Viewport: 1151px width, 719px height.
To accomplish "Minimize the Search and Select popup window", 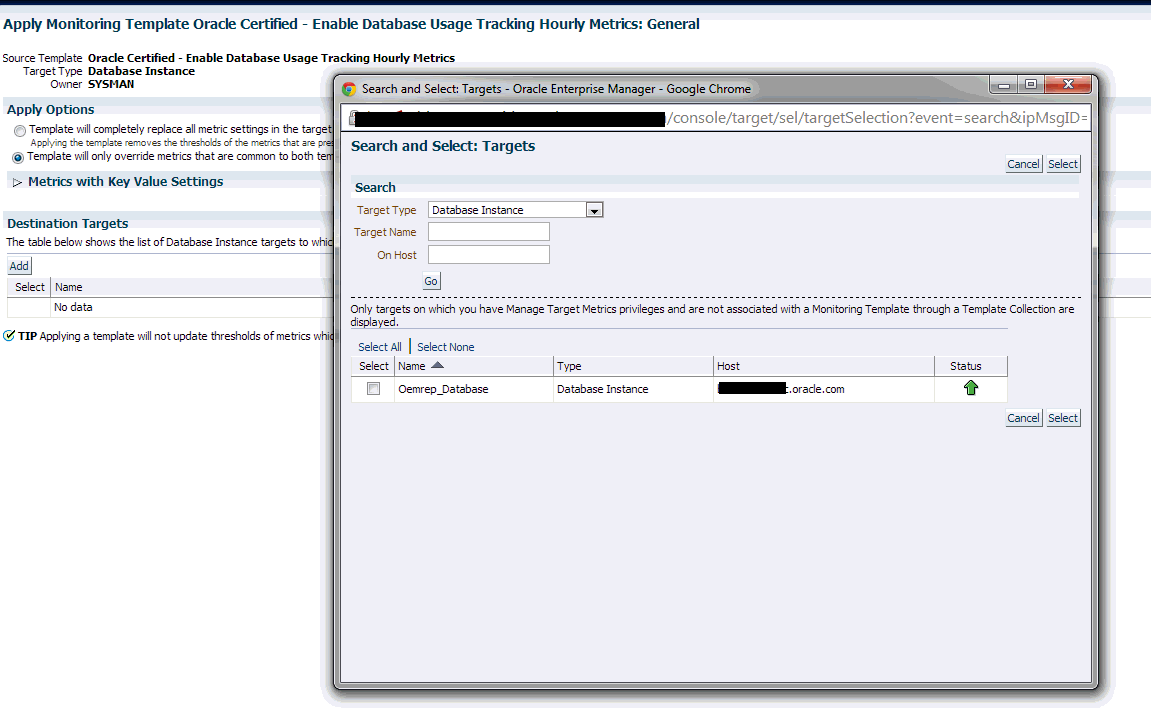I will coord(1003,85).
